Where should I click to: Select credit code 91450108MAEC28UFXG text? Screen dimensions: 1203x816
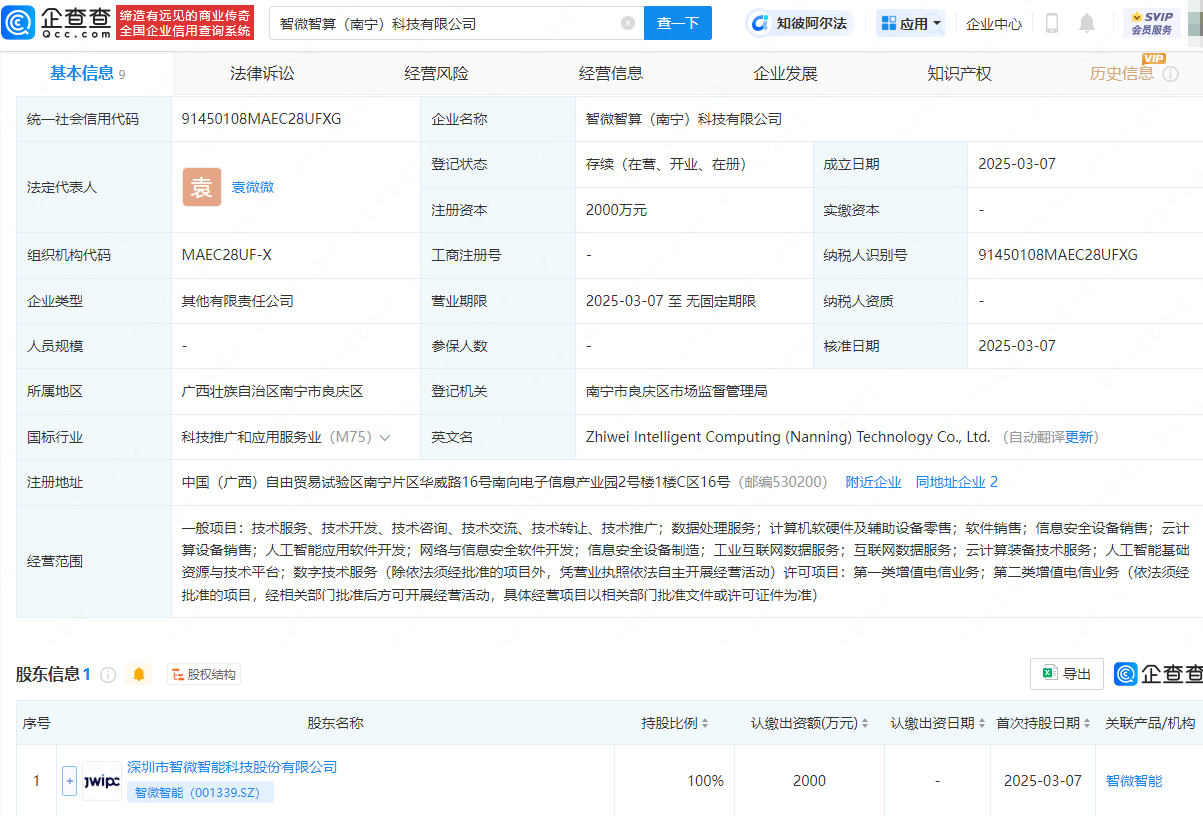coord(262,119)
